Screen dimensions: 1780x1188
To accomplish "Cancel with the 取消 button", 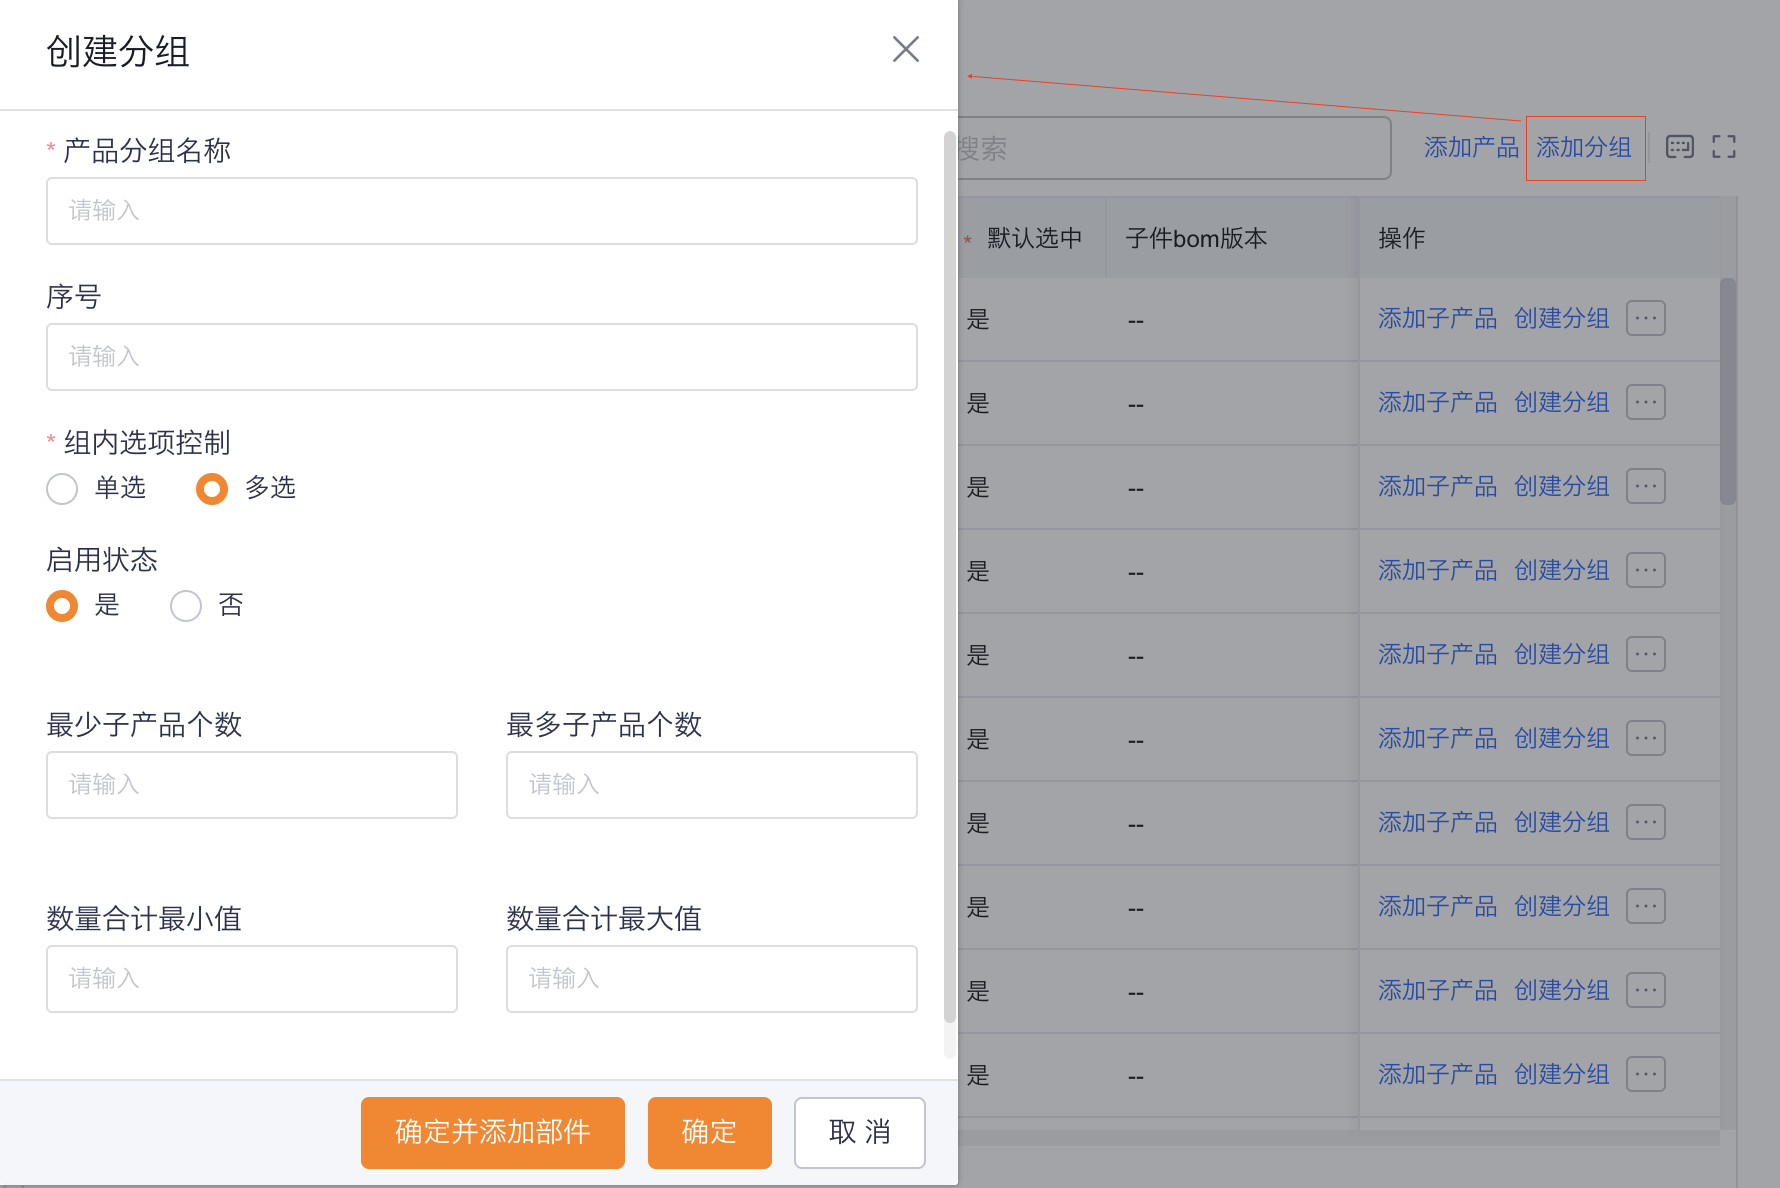I will (x=859, y=1132).
